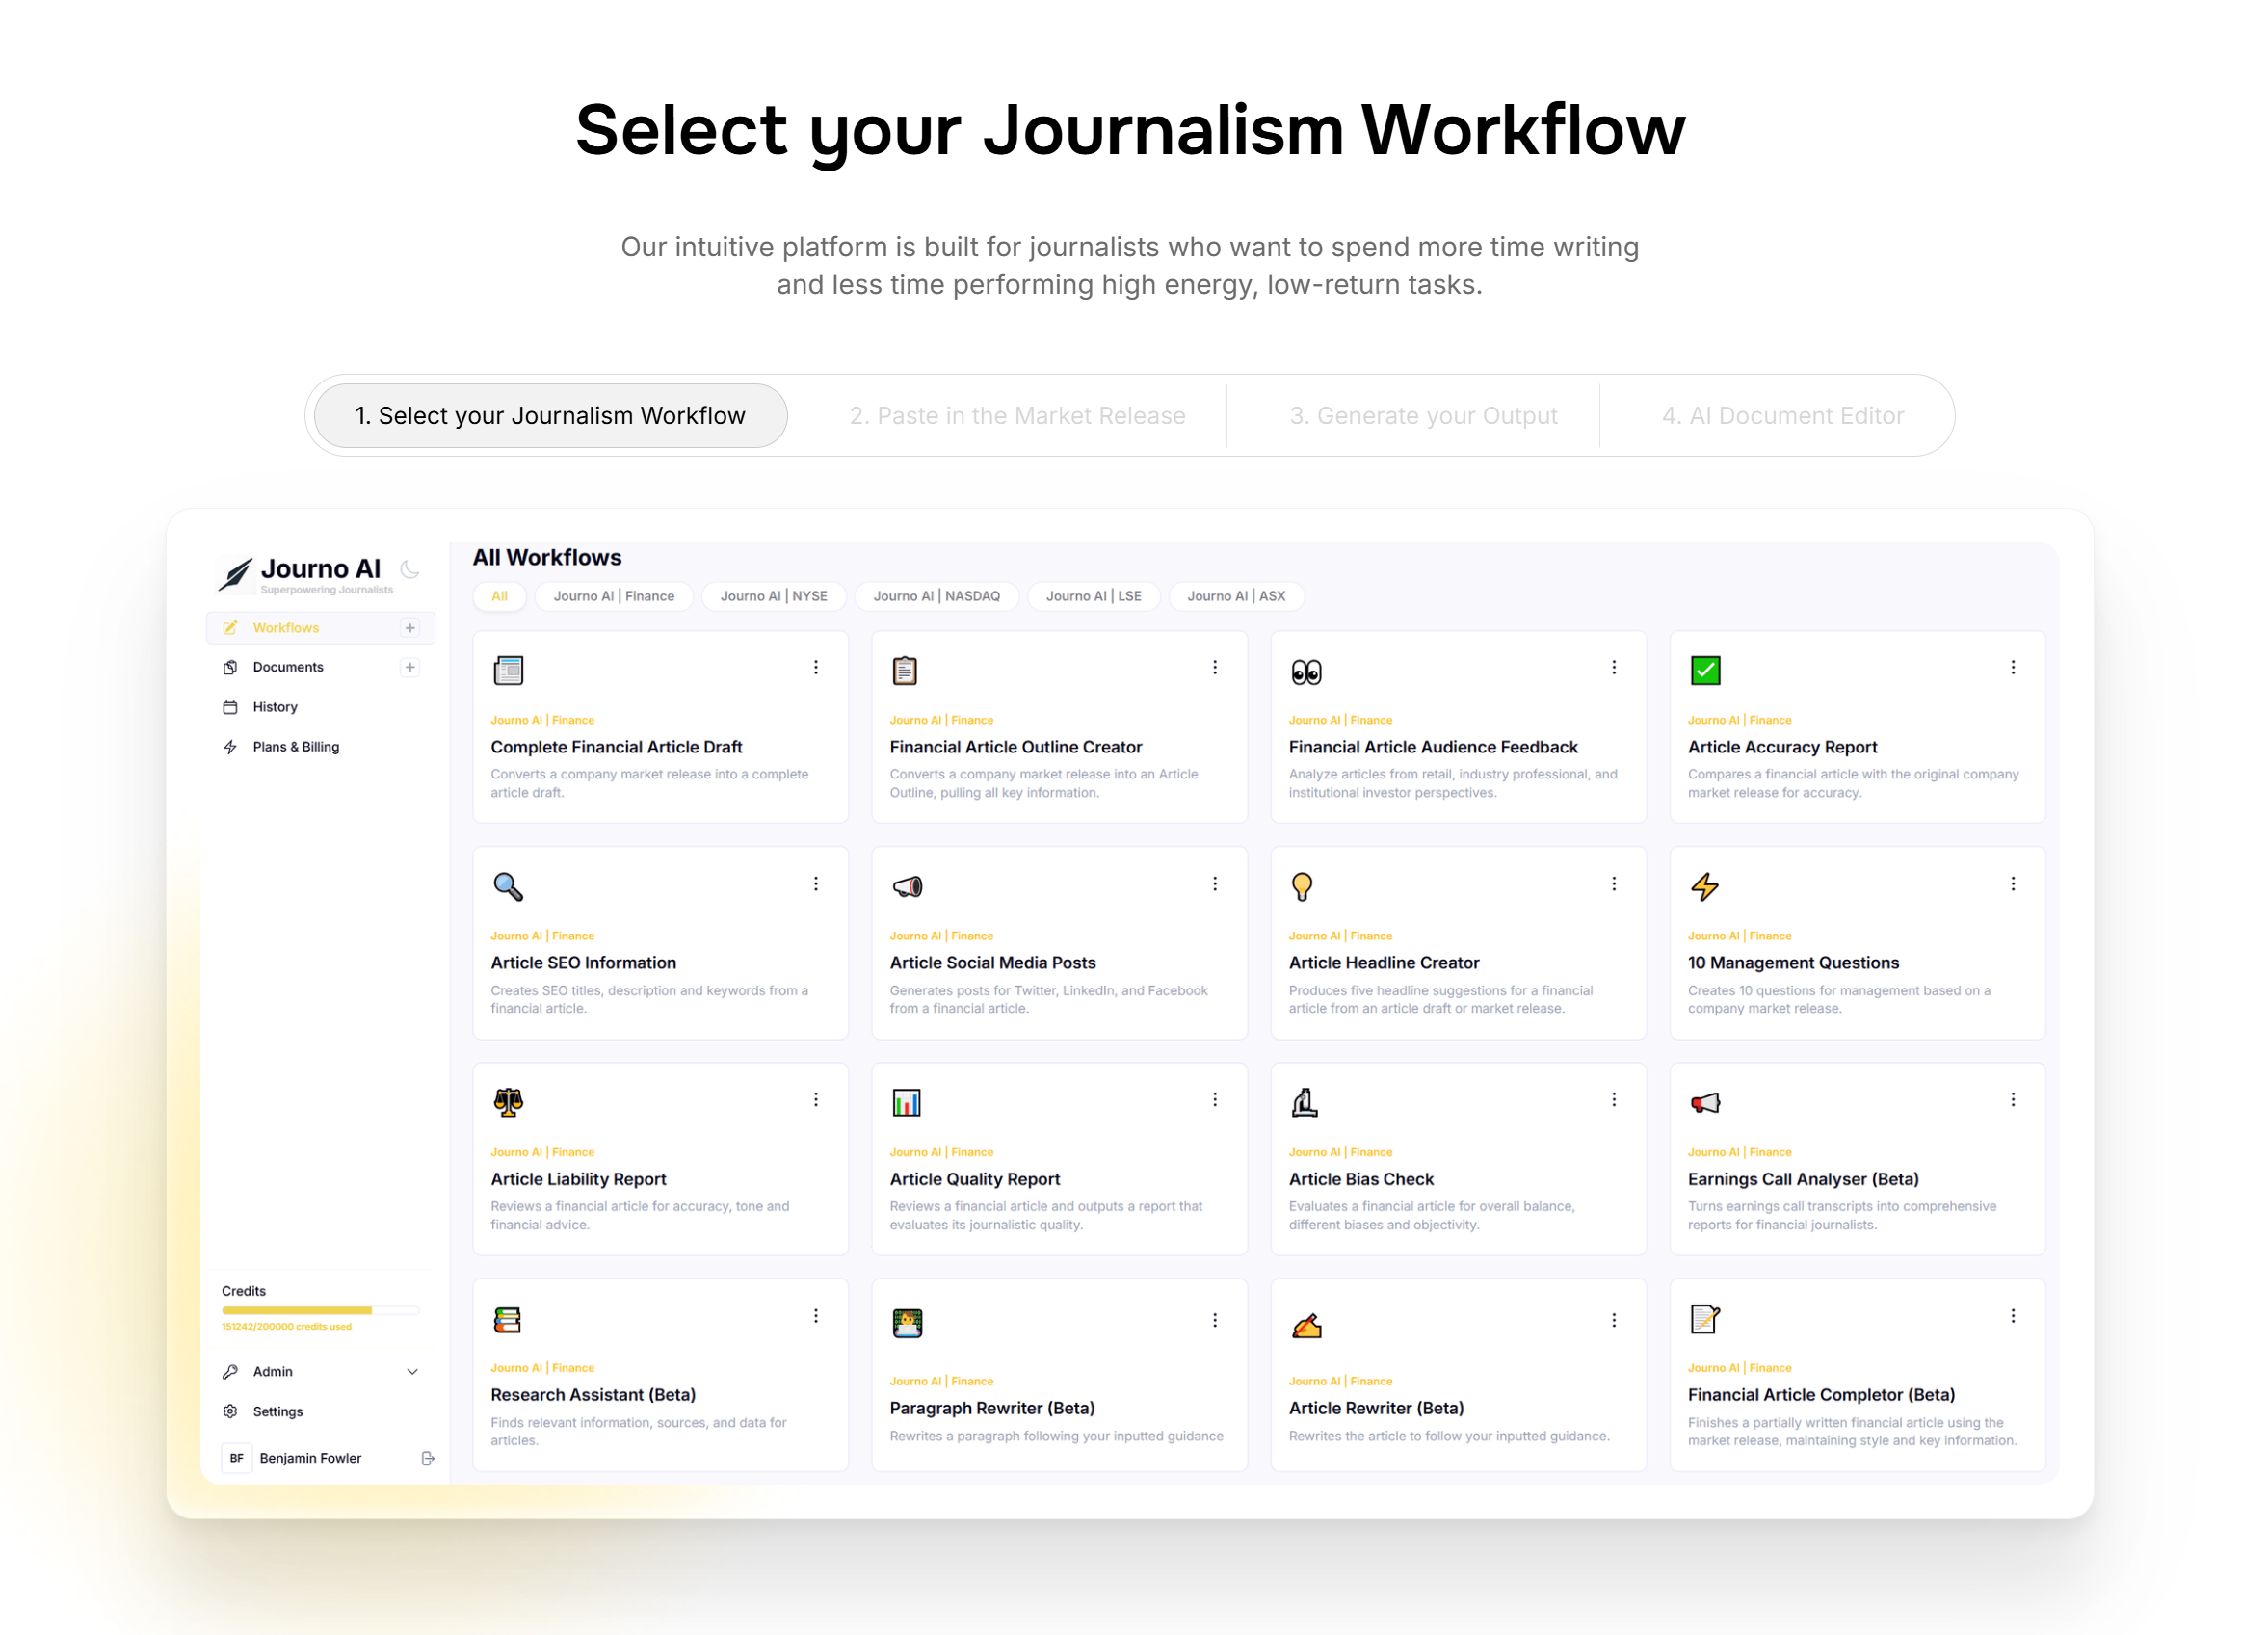
Task: Click the books icon on Research Assistant (Beta)
Action: click(507, 1319)
